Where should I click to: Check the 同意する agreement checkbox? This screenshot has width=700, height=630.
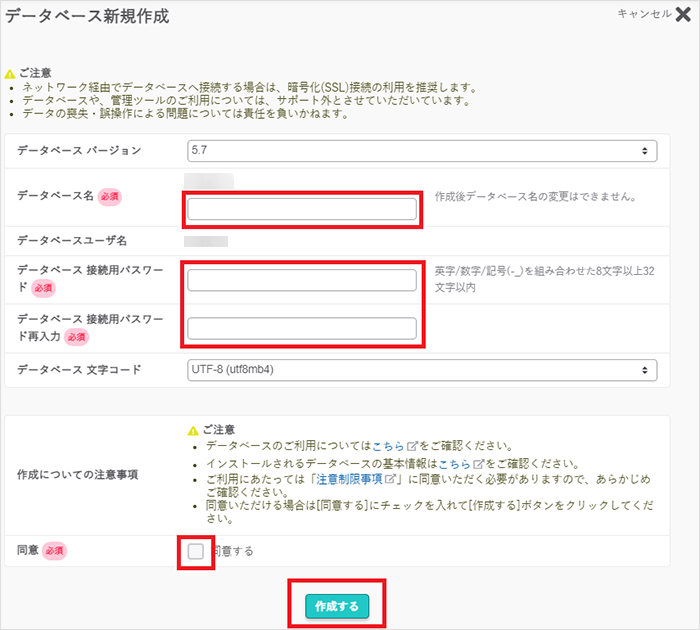click(x=196, y=551)
